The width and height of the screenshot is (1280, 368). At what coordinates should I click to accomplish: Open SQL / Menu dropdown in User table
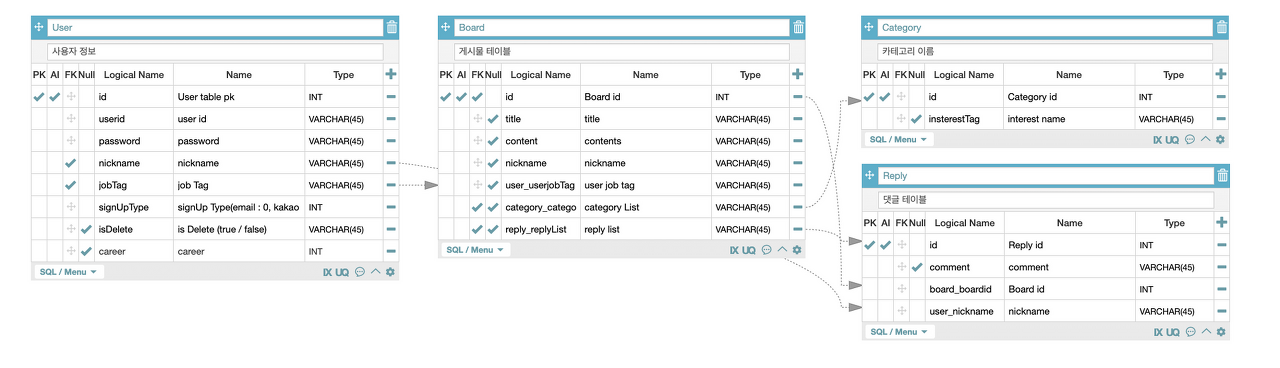[69, 272]
